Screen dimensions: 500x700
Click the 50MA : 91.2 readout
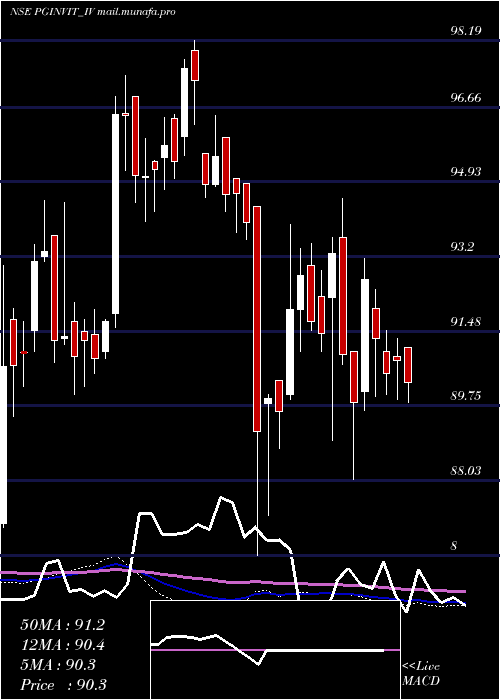(x=62, y=625)
